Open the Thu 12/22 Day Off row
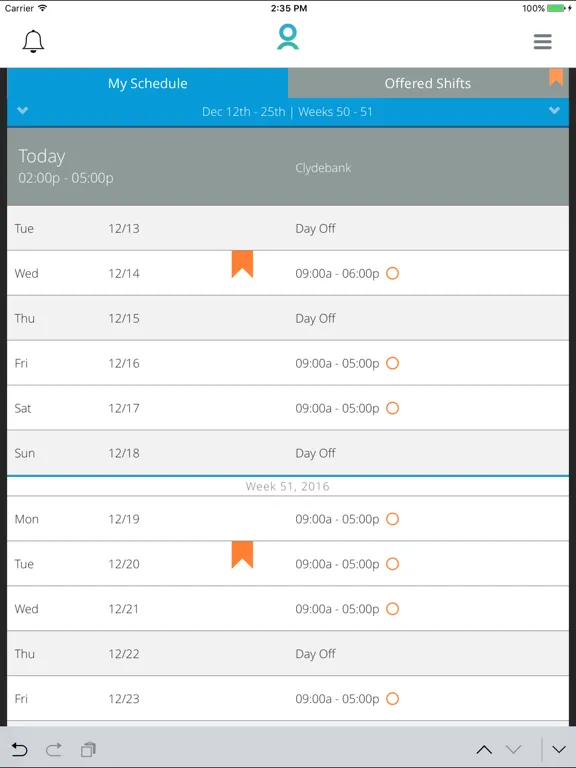Viewport: 576px width, 768px height. 288,654
